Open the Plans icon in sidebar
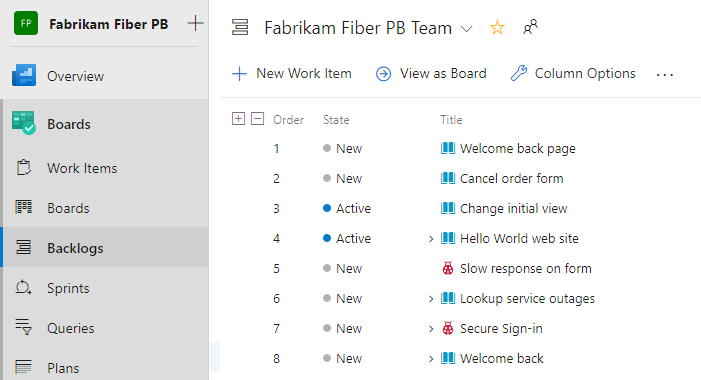 (24, 367)
